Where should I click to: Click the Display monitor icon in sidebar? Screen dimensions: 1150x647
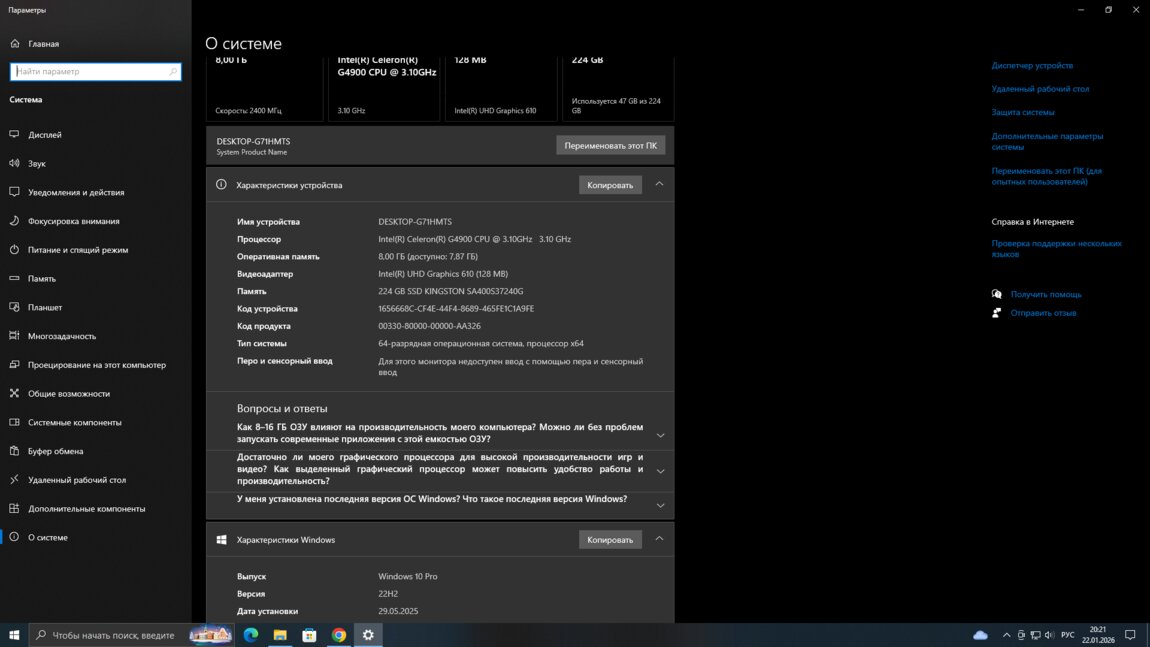[14, 135]
